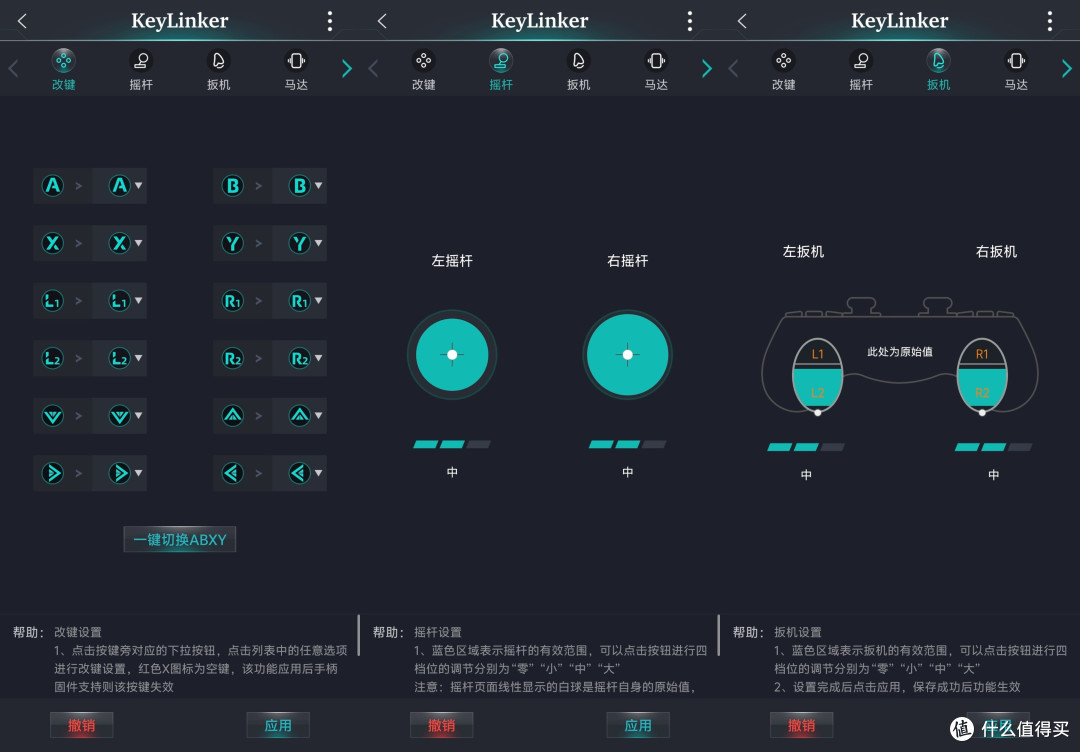This screenshot has height=752, width=1080.
Task: Open the three-dot menu on the 扳机 screen
Action: coord(1050,21)
